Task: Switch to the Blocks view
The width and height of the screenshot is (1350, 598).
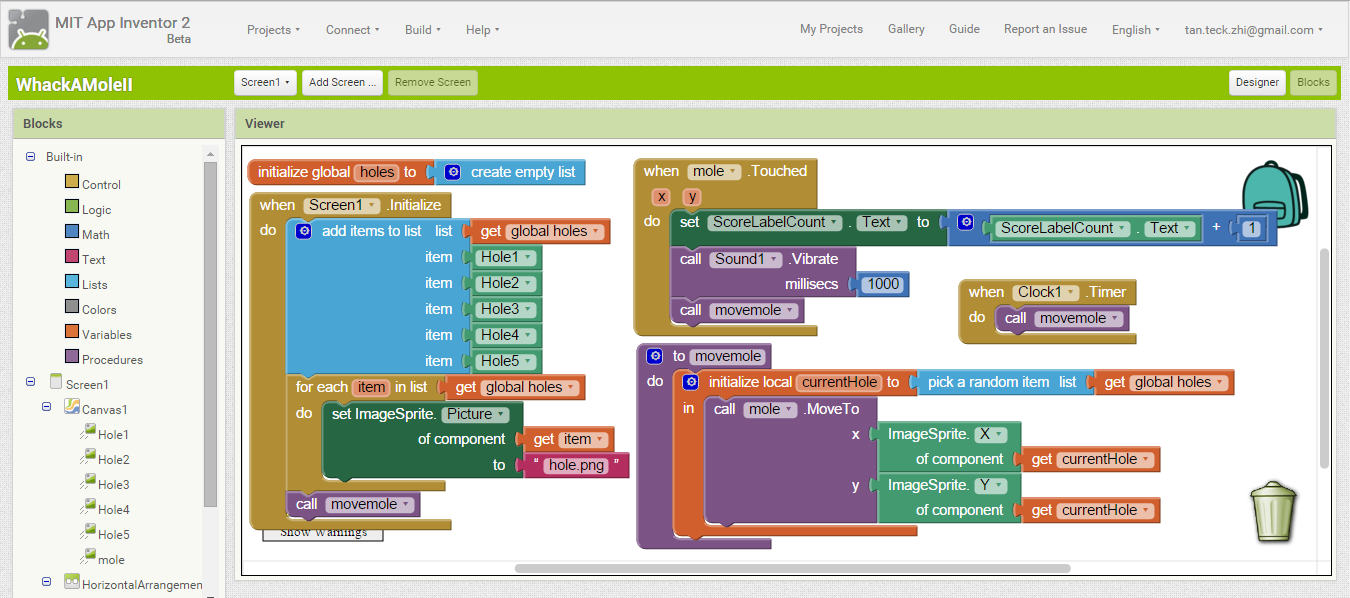Action: point(1313,83)
